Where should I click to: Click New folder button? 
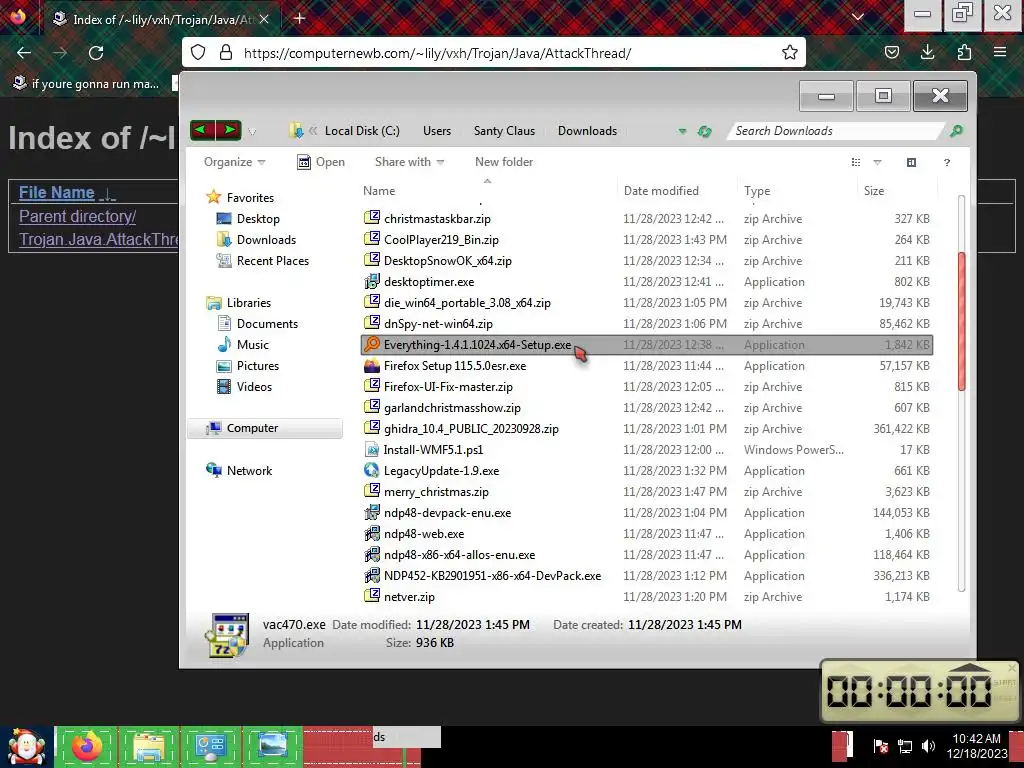pyautogui.click(x=504, y=162)
